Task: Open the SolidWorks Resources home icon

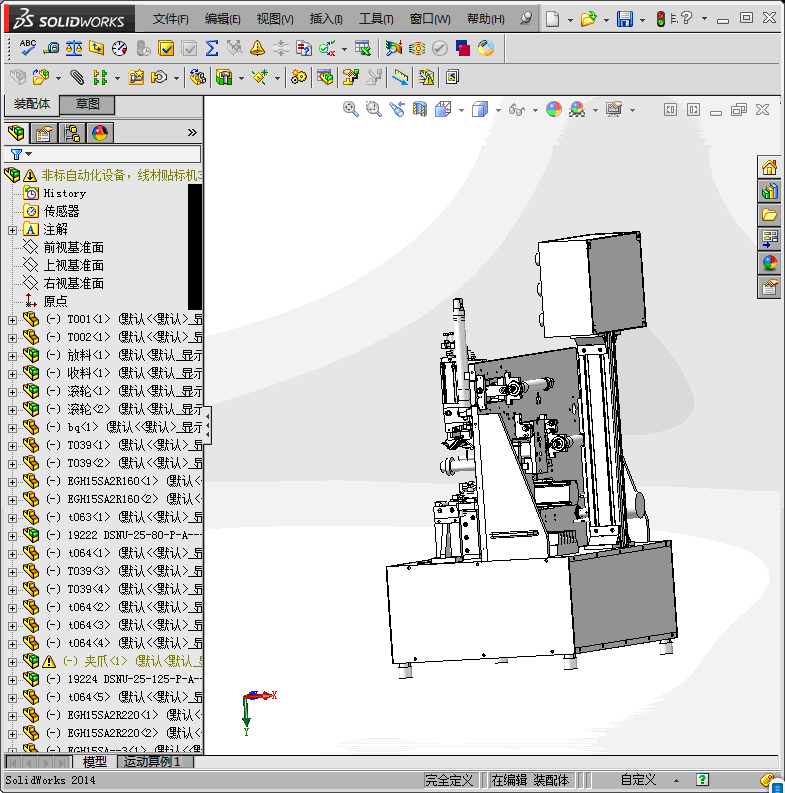Action: [769, 167]
